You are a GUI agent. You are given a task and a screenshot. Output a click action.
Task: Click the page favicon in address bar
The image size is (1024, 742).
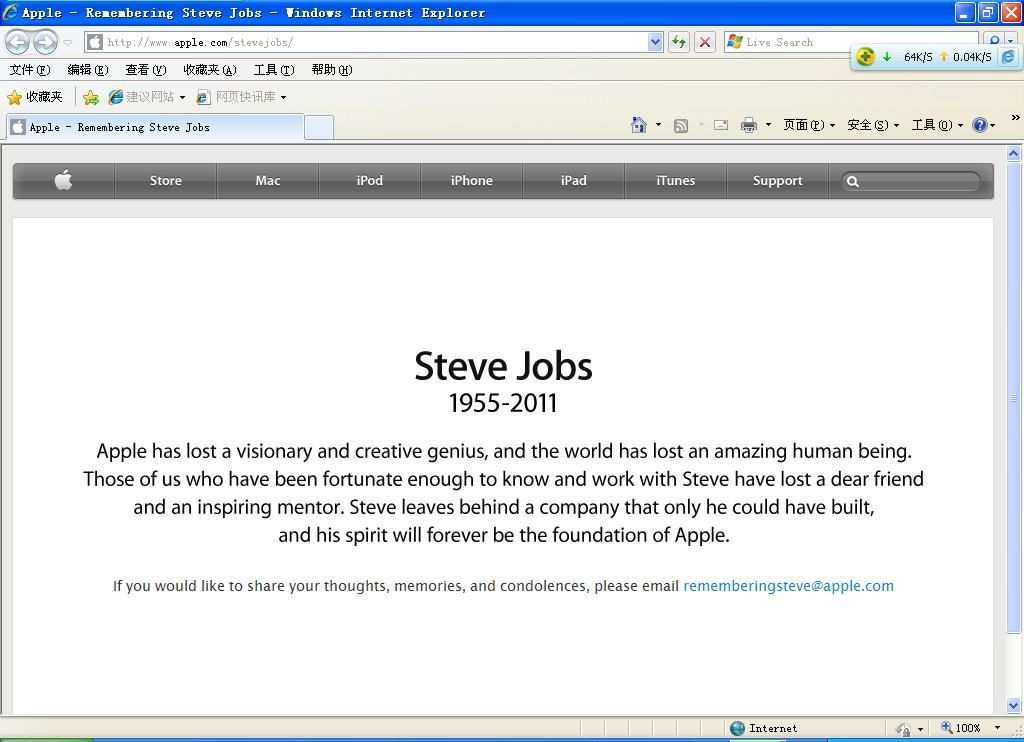[x=95, y=42]
